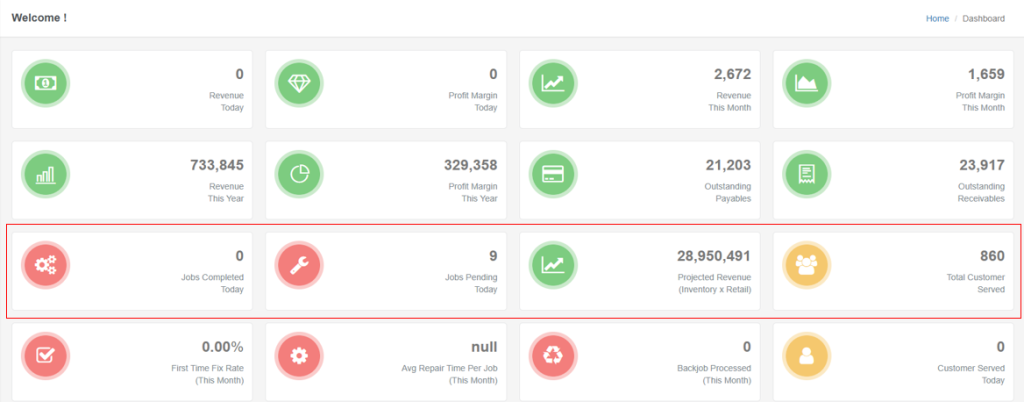The image size is (1024, 402).
Task: Click the Avg Repair Time gear icon
Action: 299,356
